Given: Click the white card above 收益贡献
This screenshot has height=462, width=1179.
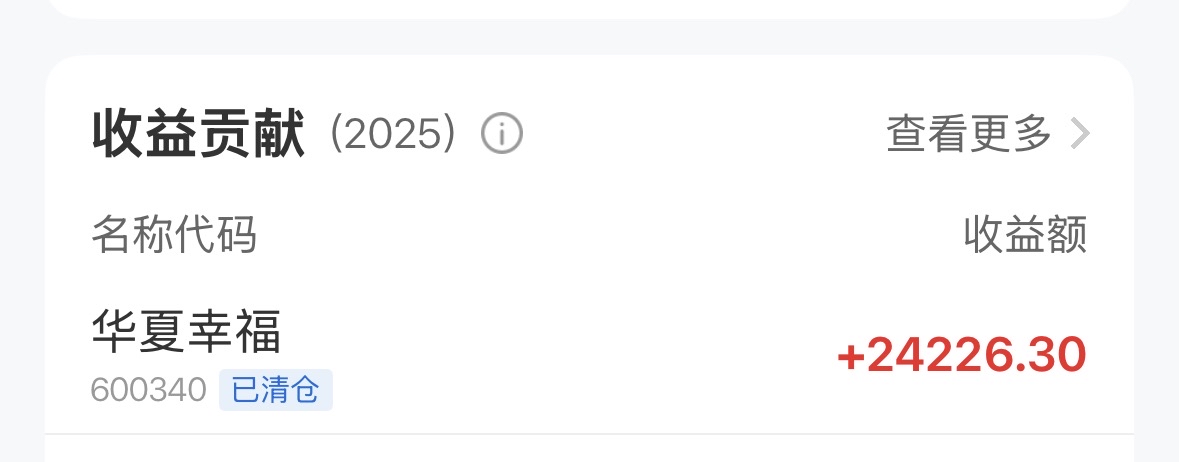Looking at the screenshot, I should (588, 8).
